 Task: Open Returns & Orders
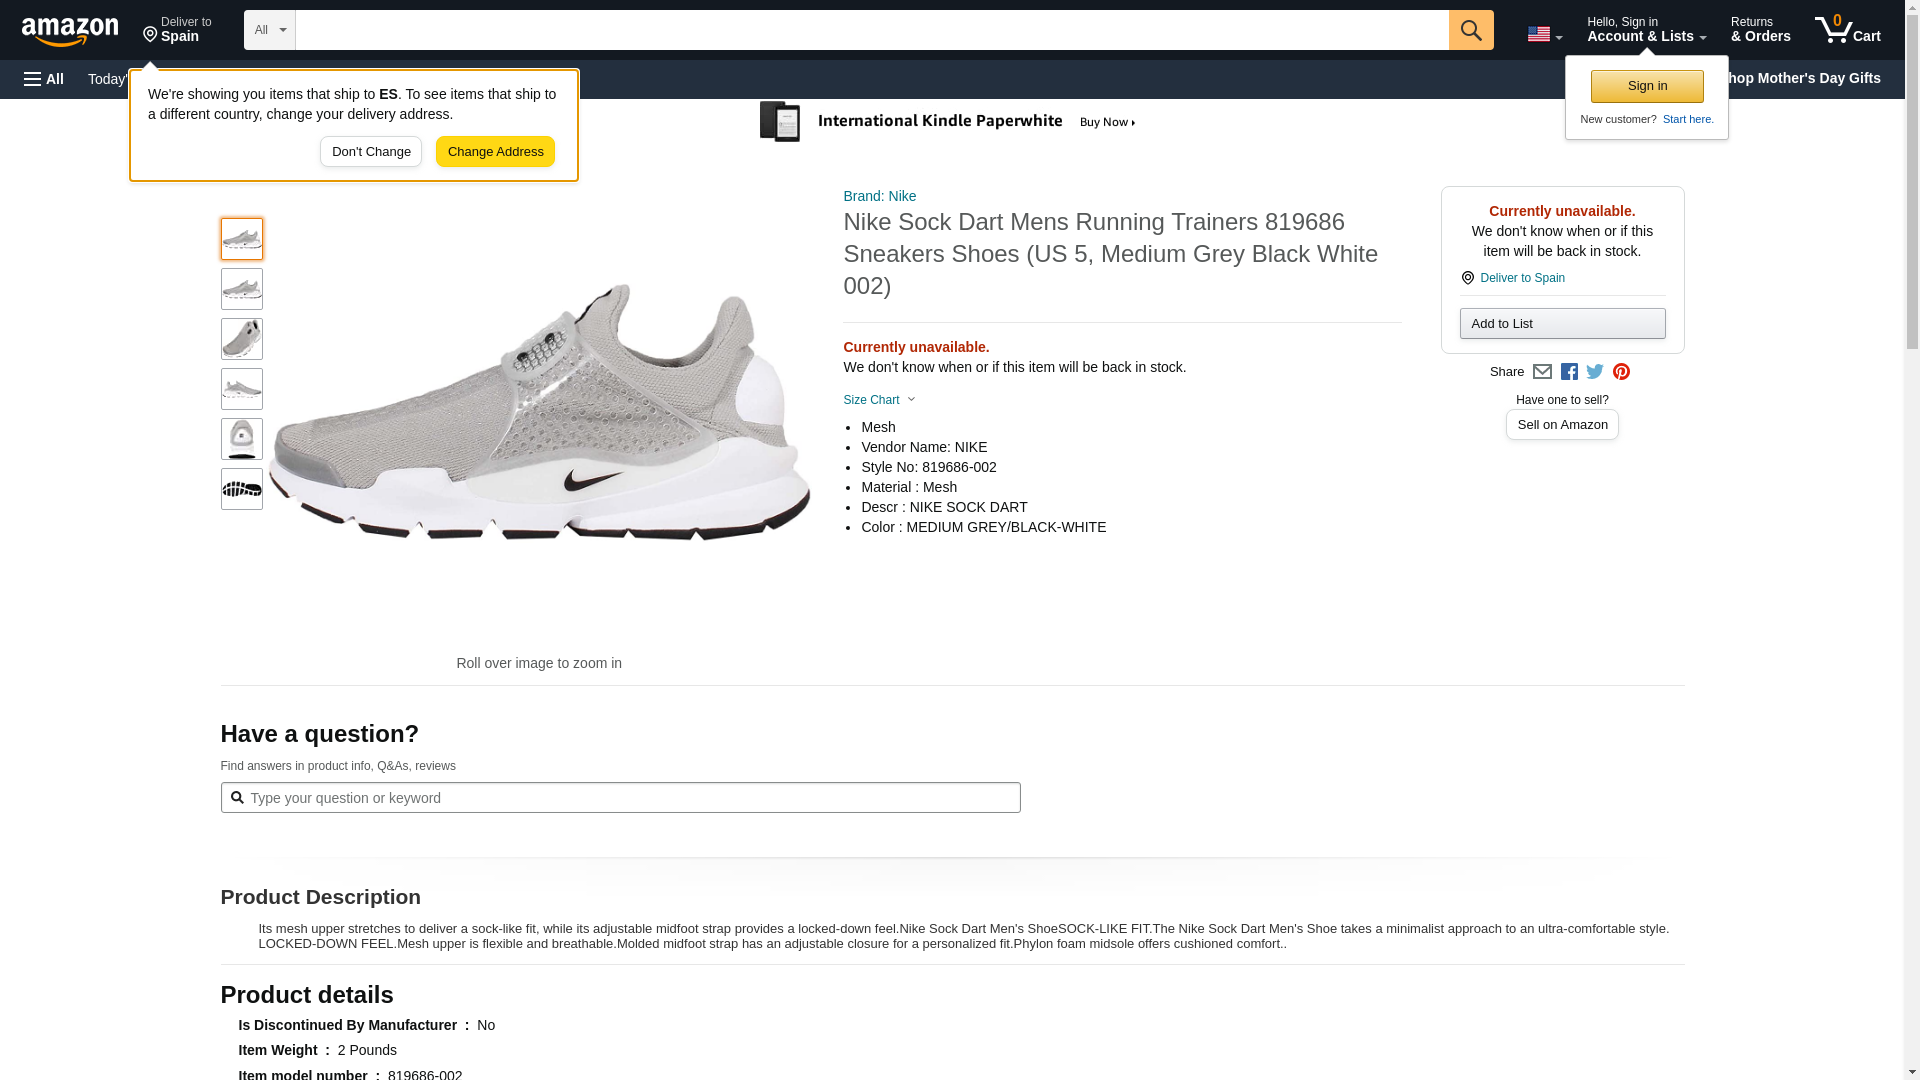1760,30
